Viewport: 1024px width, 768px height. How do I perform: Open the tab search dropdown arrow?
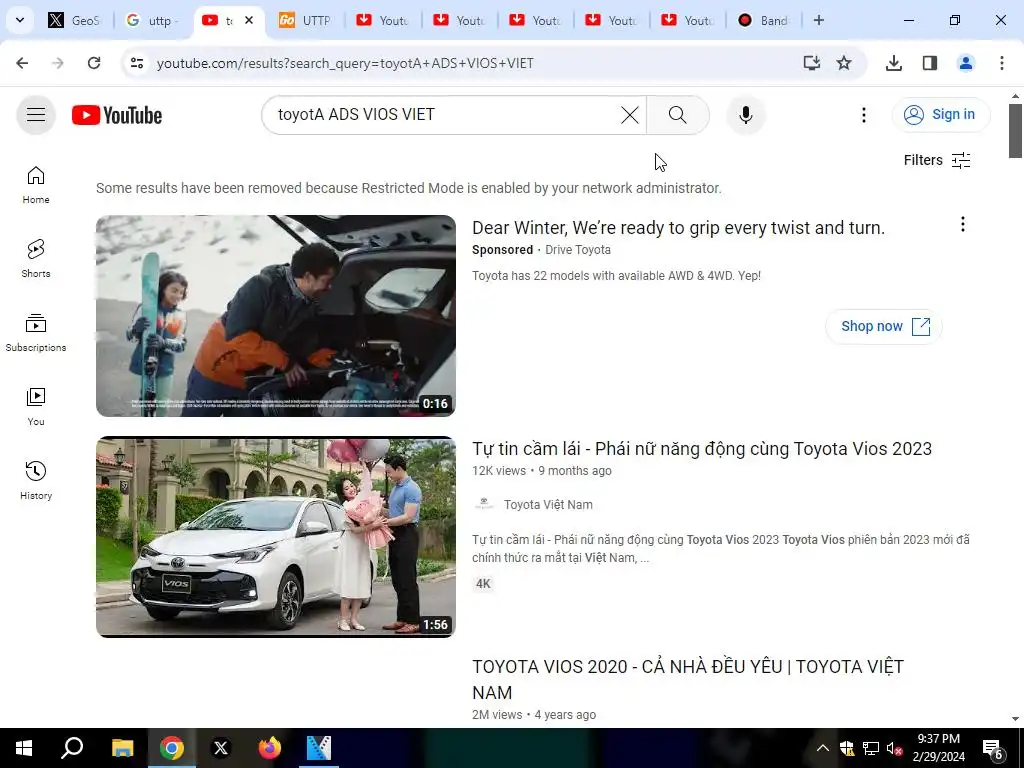click(x=20, y=20)
